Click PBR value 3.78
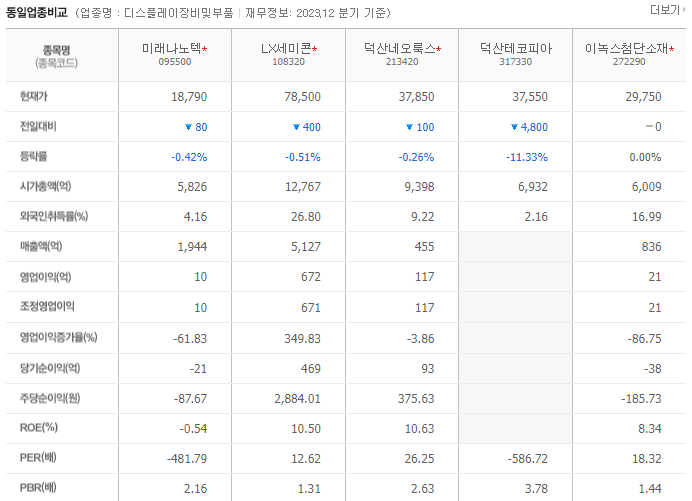692x501 pixels. (x=536, y=489)
